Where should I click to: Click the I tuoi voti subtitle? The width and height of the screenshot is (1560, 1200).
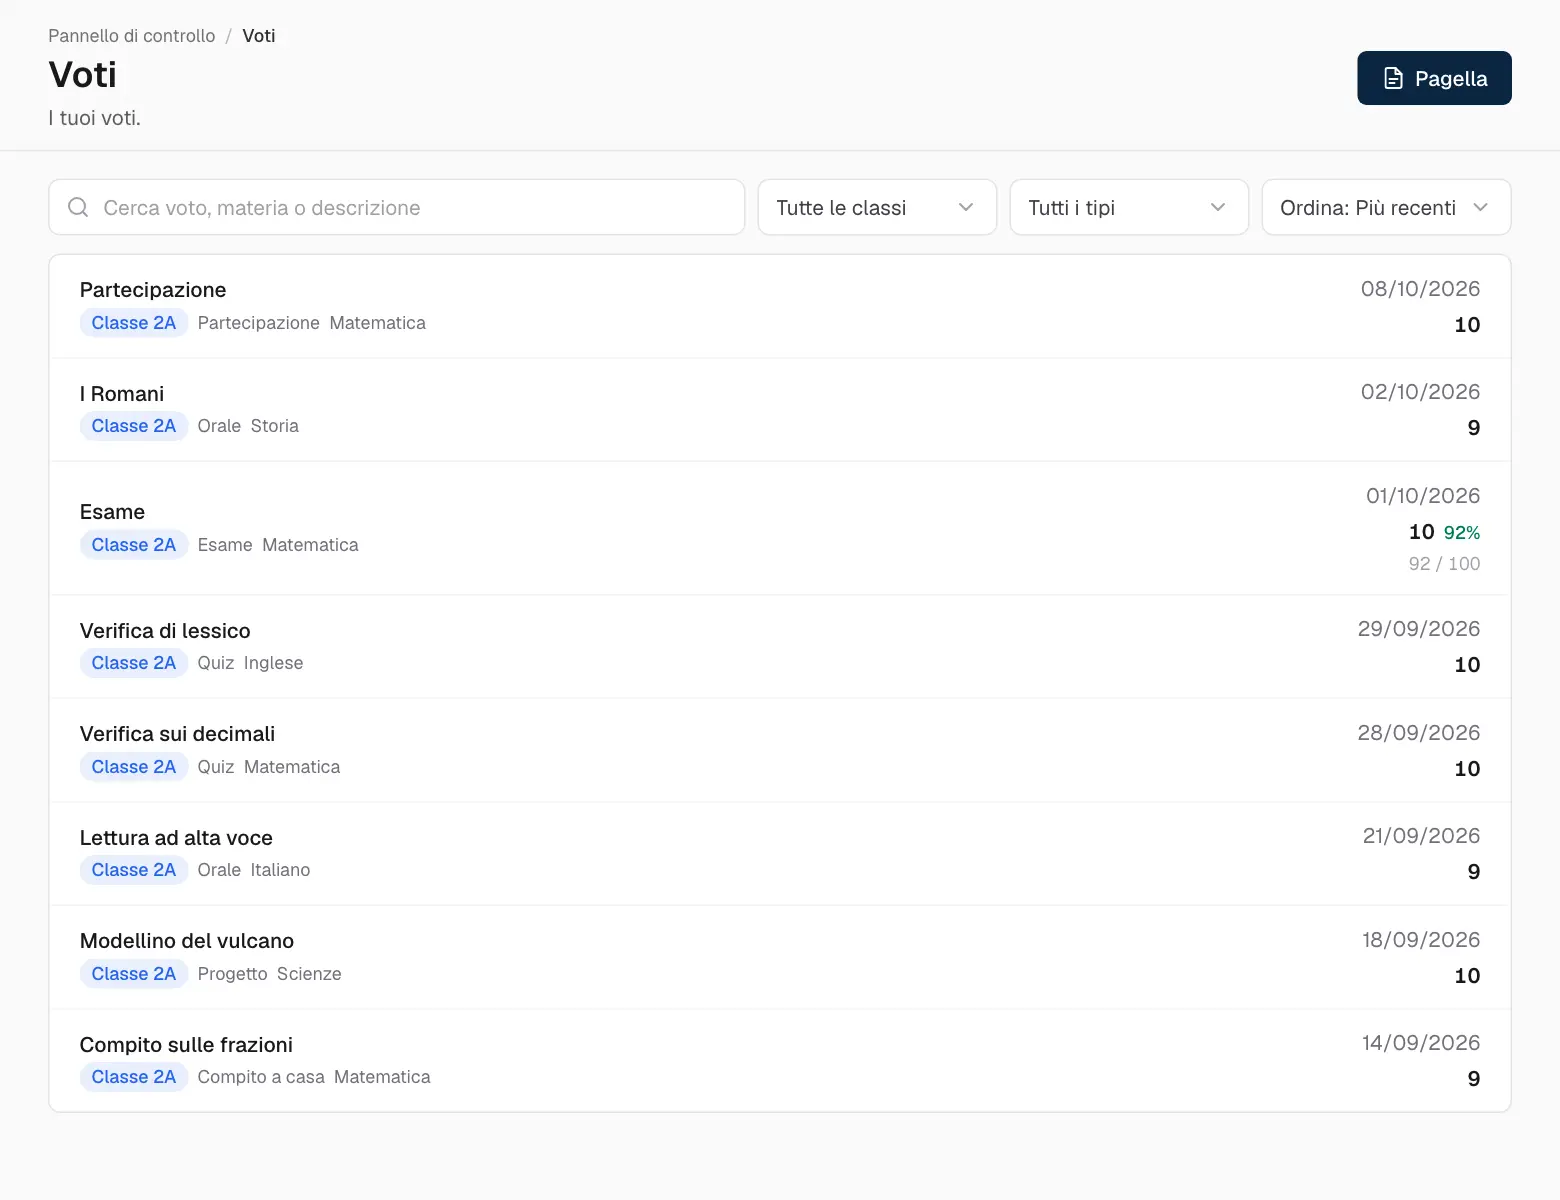95,118
